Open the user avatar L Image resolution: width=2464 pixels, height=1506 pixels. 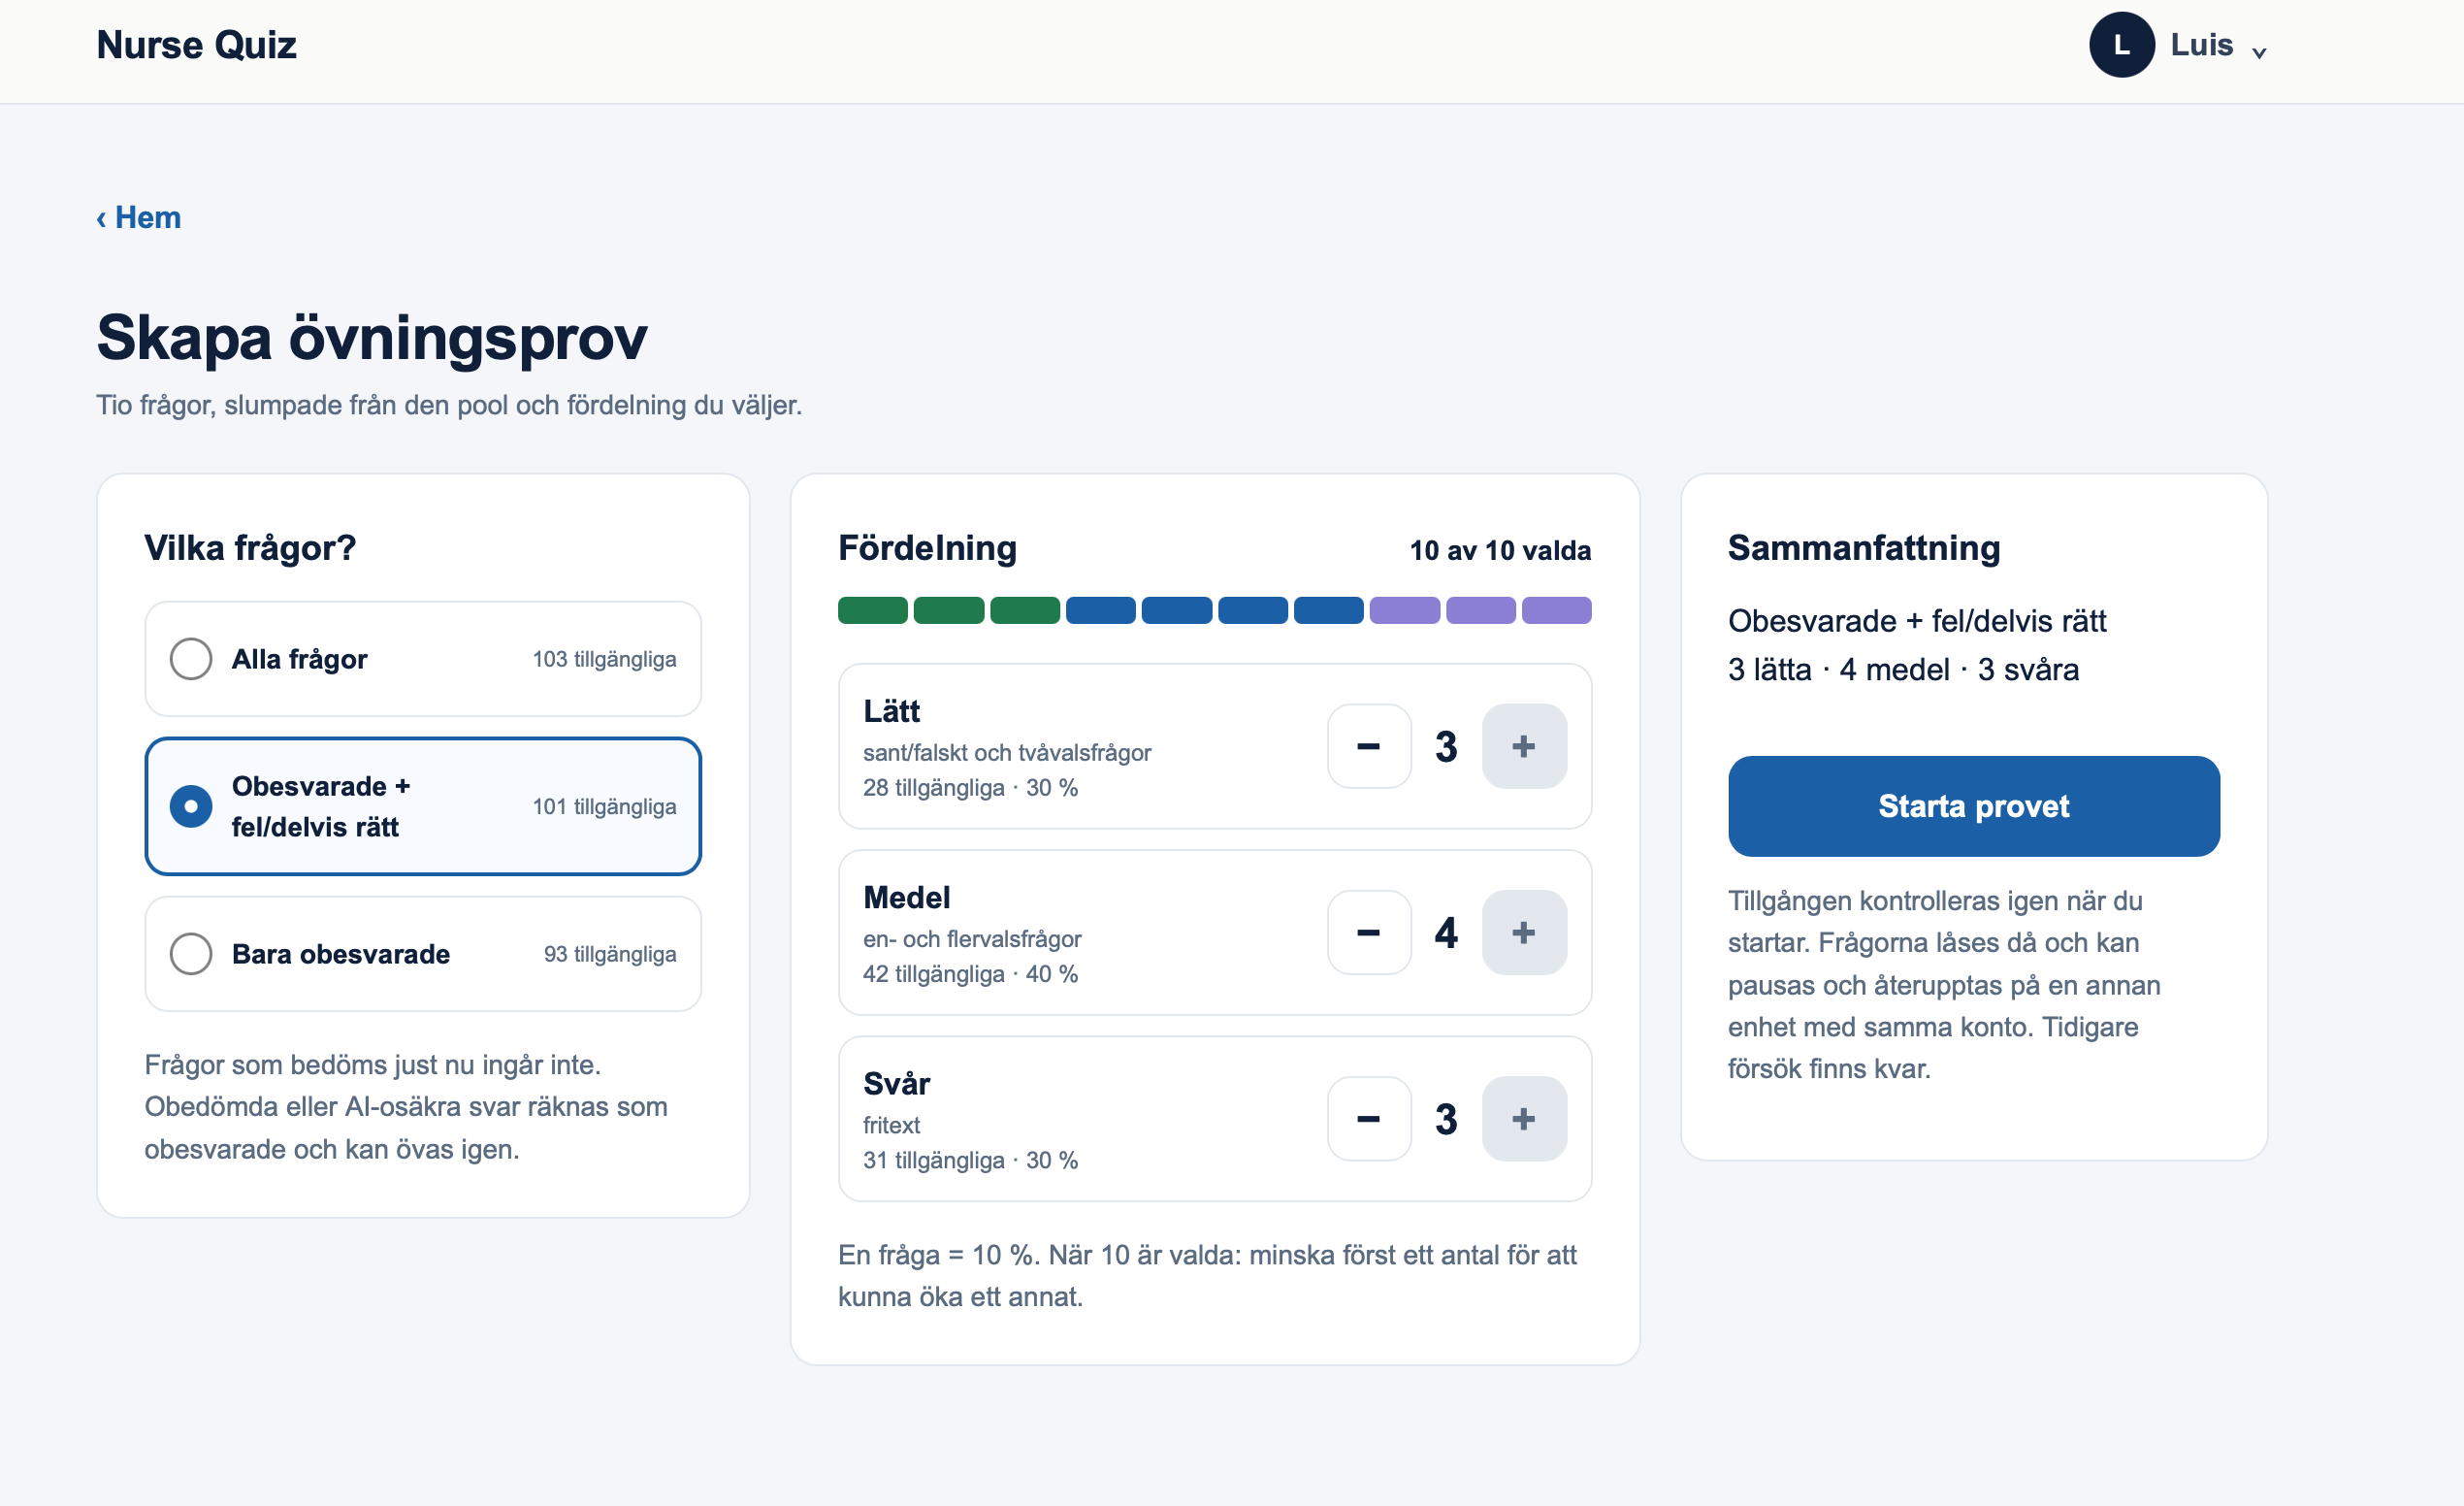[2121, 45]
